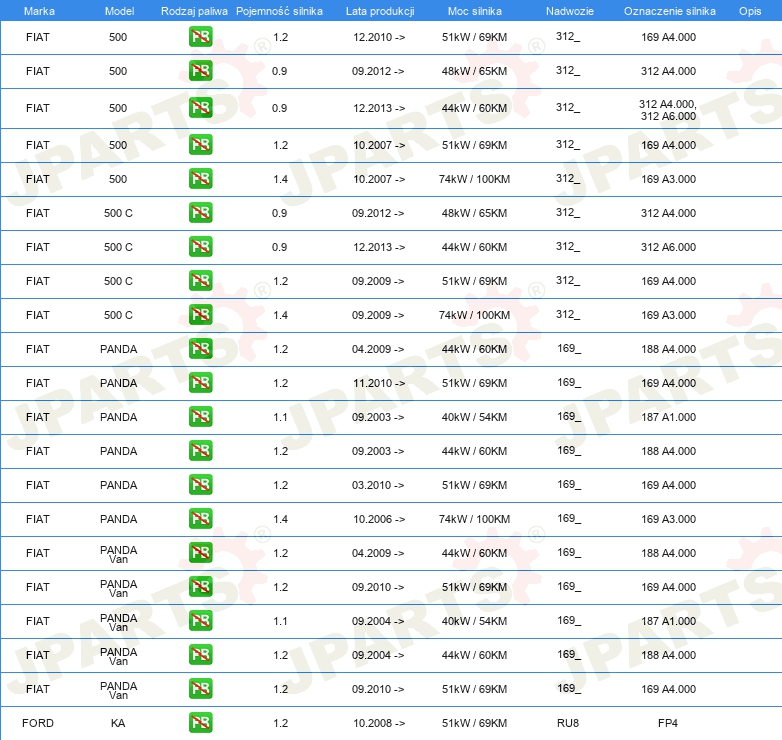Select 500 C model in 12.2013 row

118,247
